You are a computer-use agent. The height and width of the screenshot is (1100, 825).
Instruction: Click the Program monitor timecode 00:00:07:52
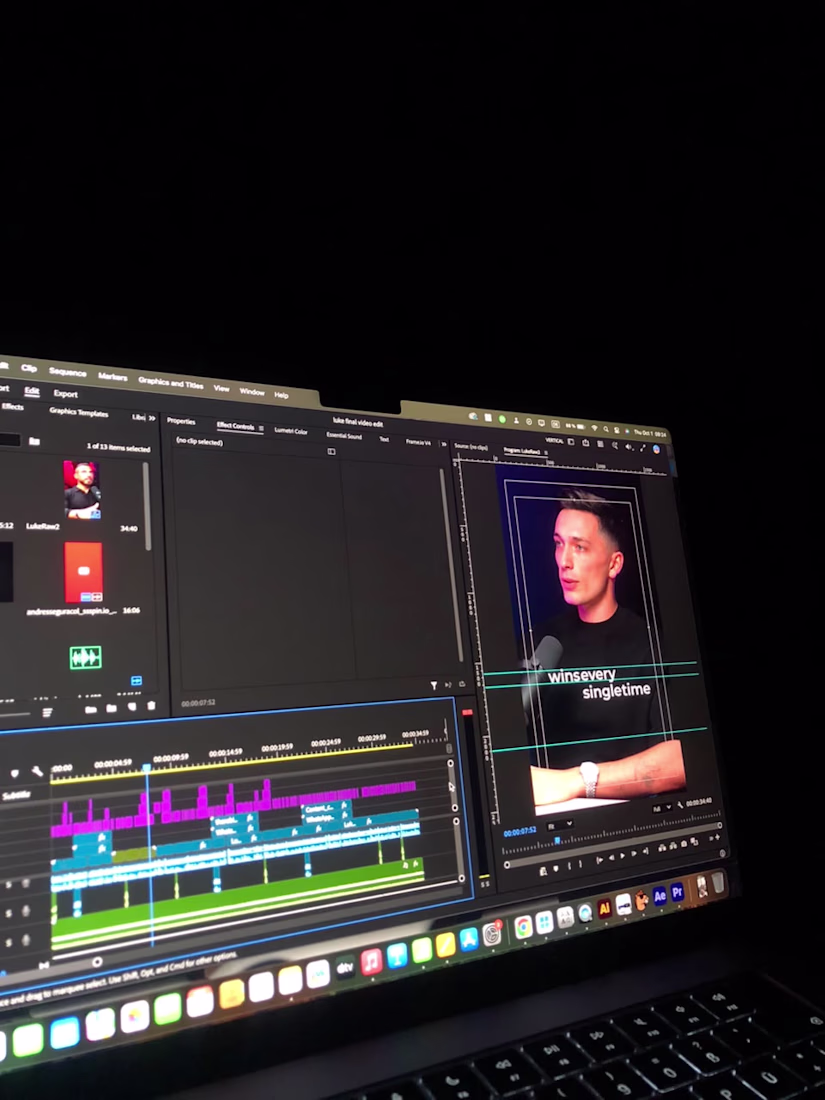point(520,832)
